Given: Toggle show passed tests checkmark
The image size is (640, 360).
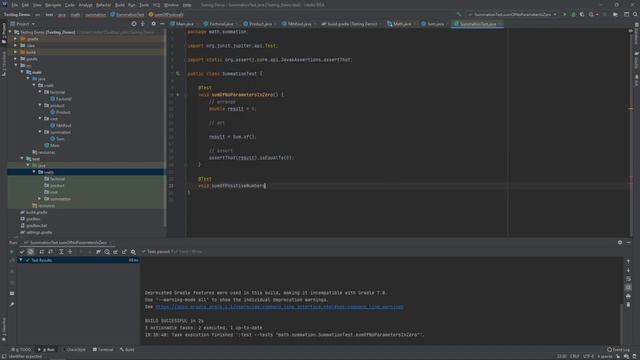Looking at the screenshot, I should click(x=22, y=252).
